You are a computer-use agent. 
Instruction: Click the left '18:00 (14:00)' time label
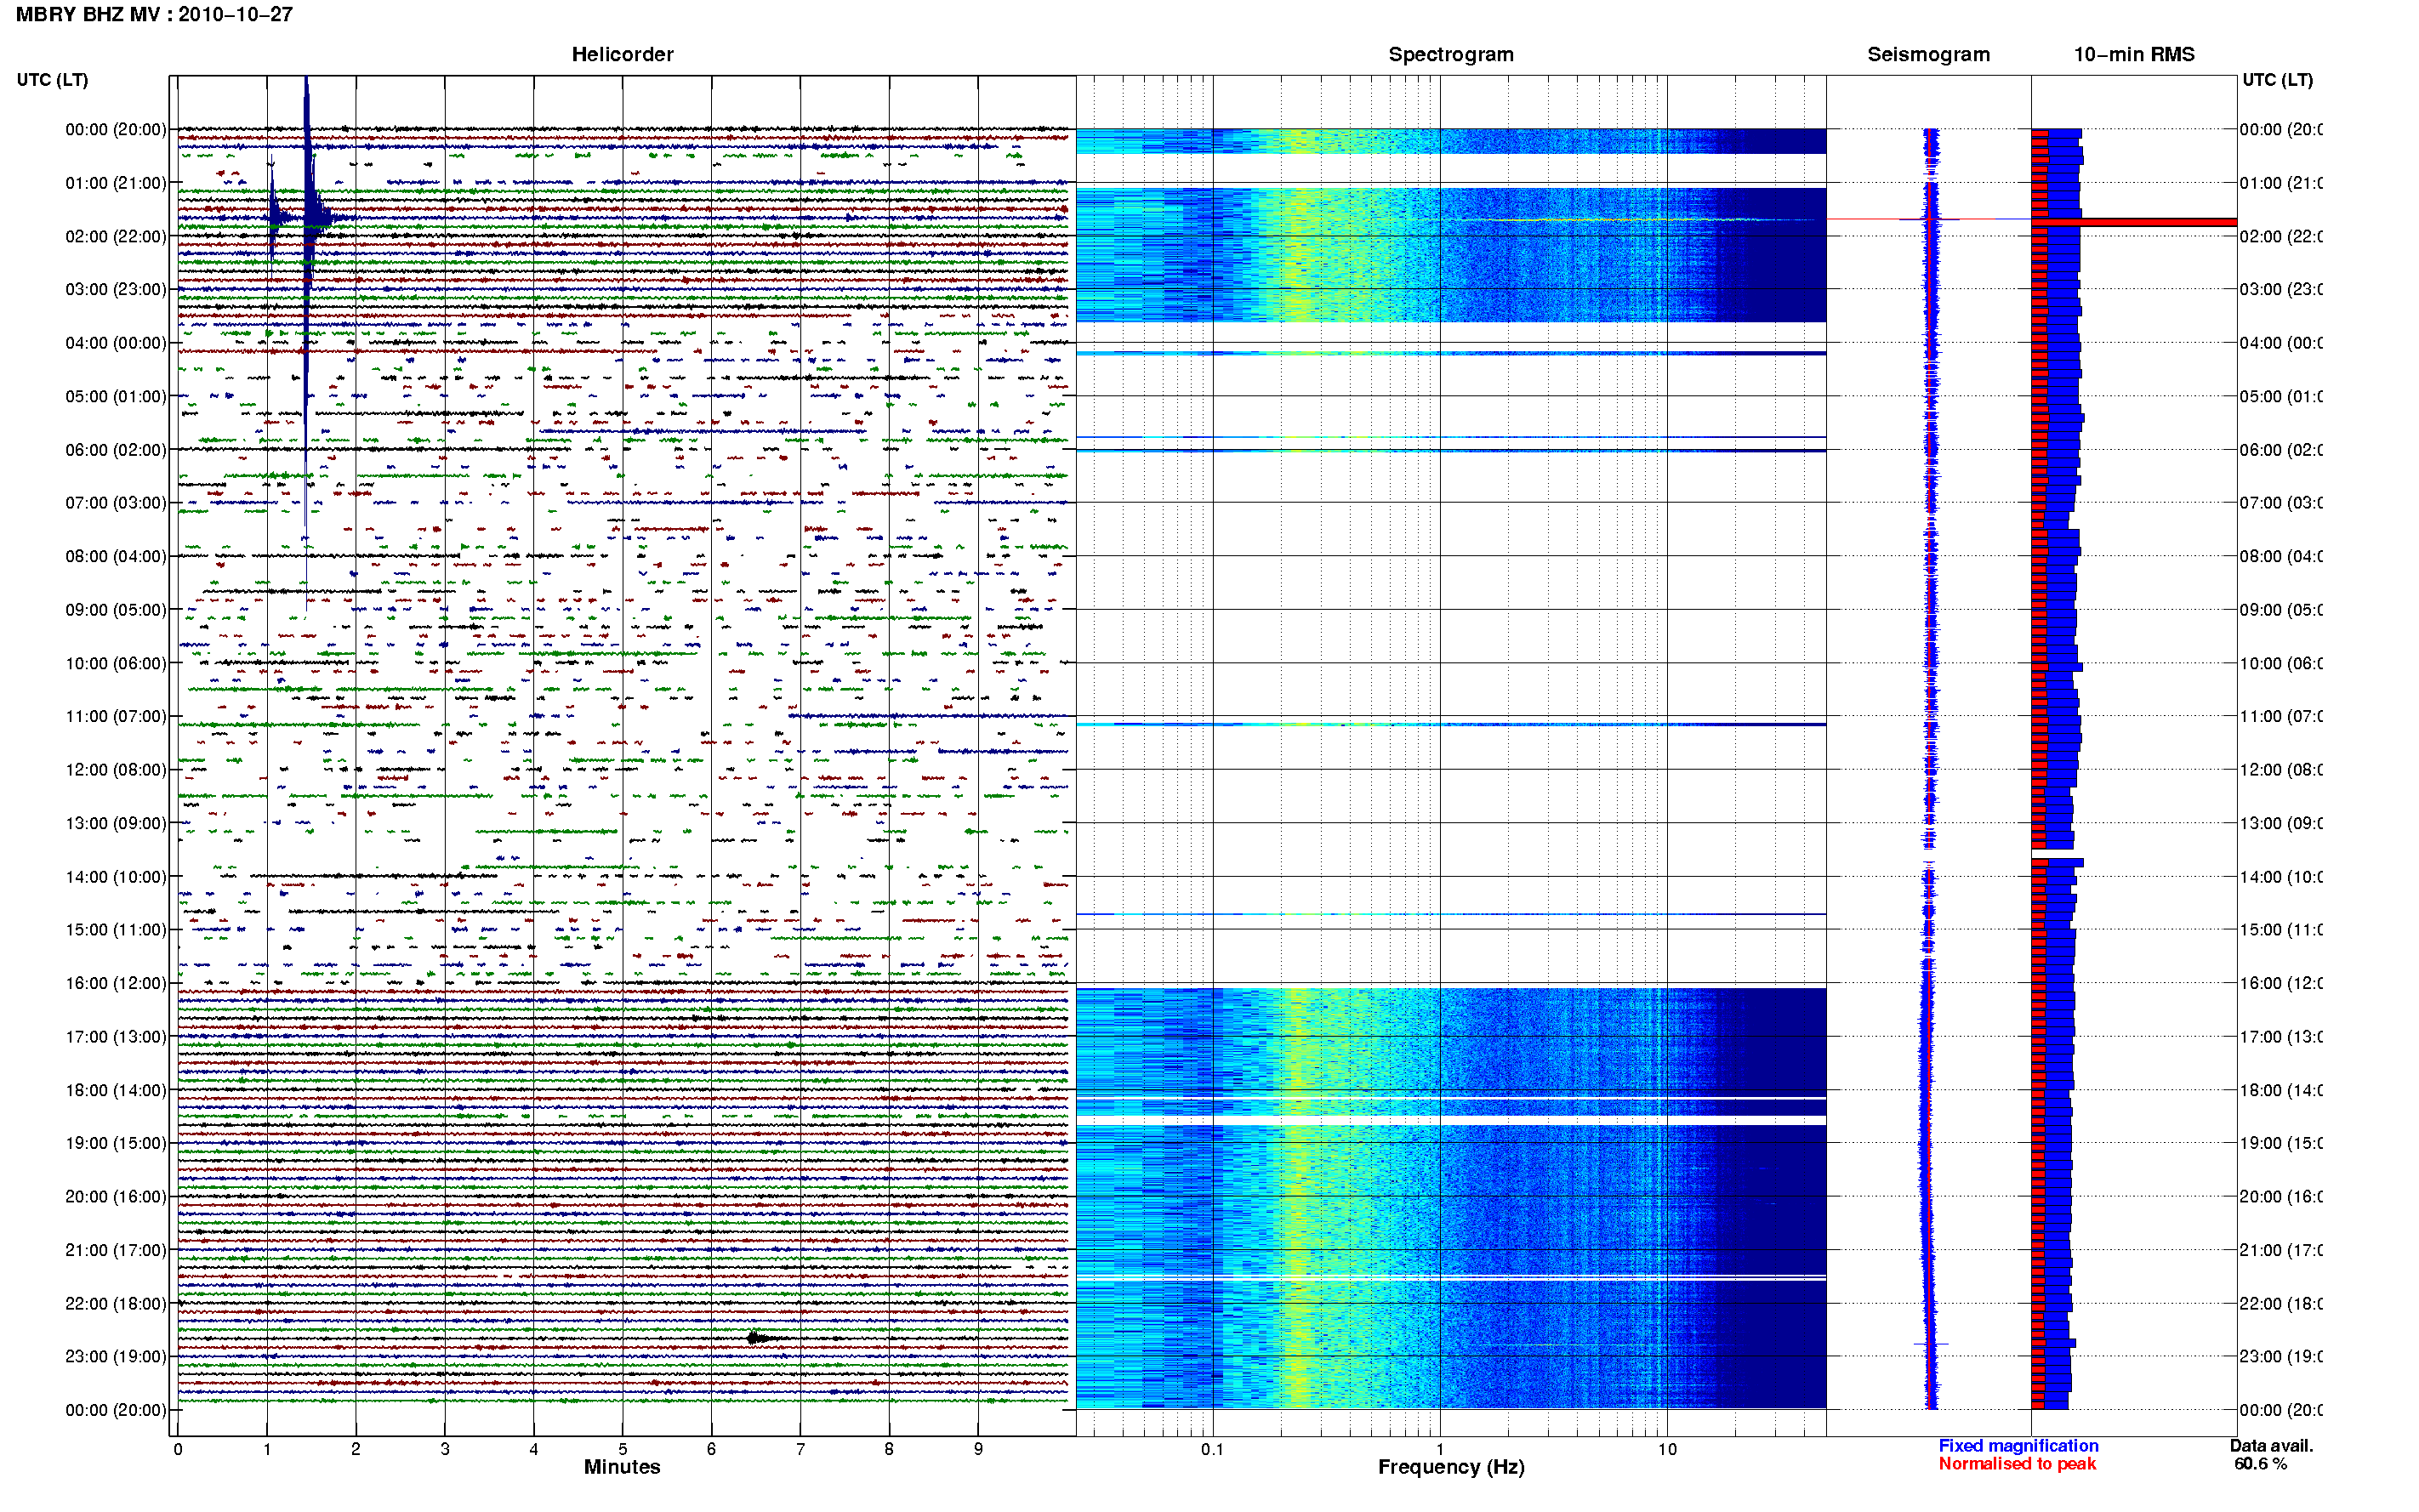coord(116,1090)
